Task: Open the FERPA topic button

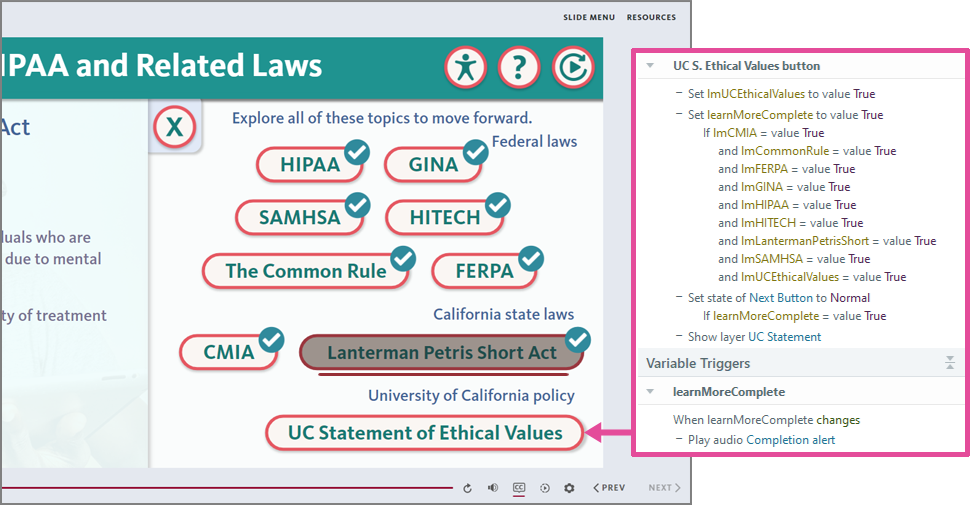Action: (x=484, y=271)
